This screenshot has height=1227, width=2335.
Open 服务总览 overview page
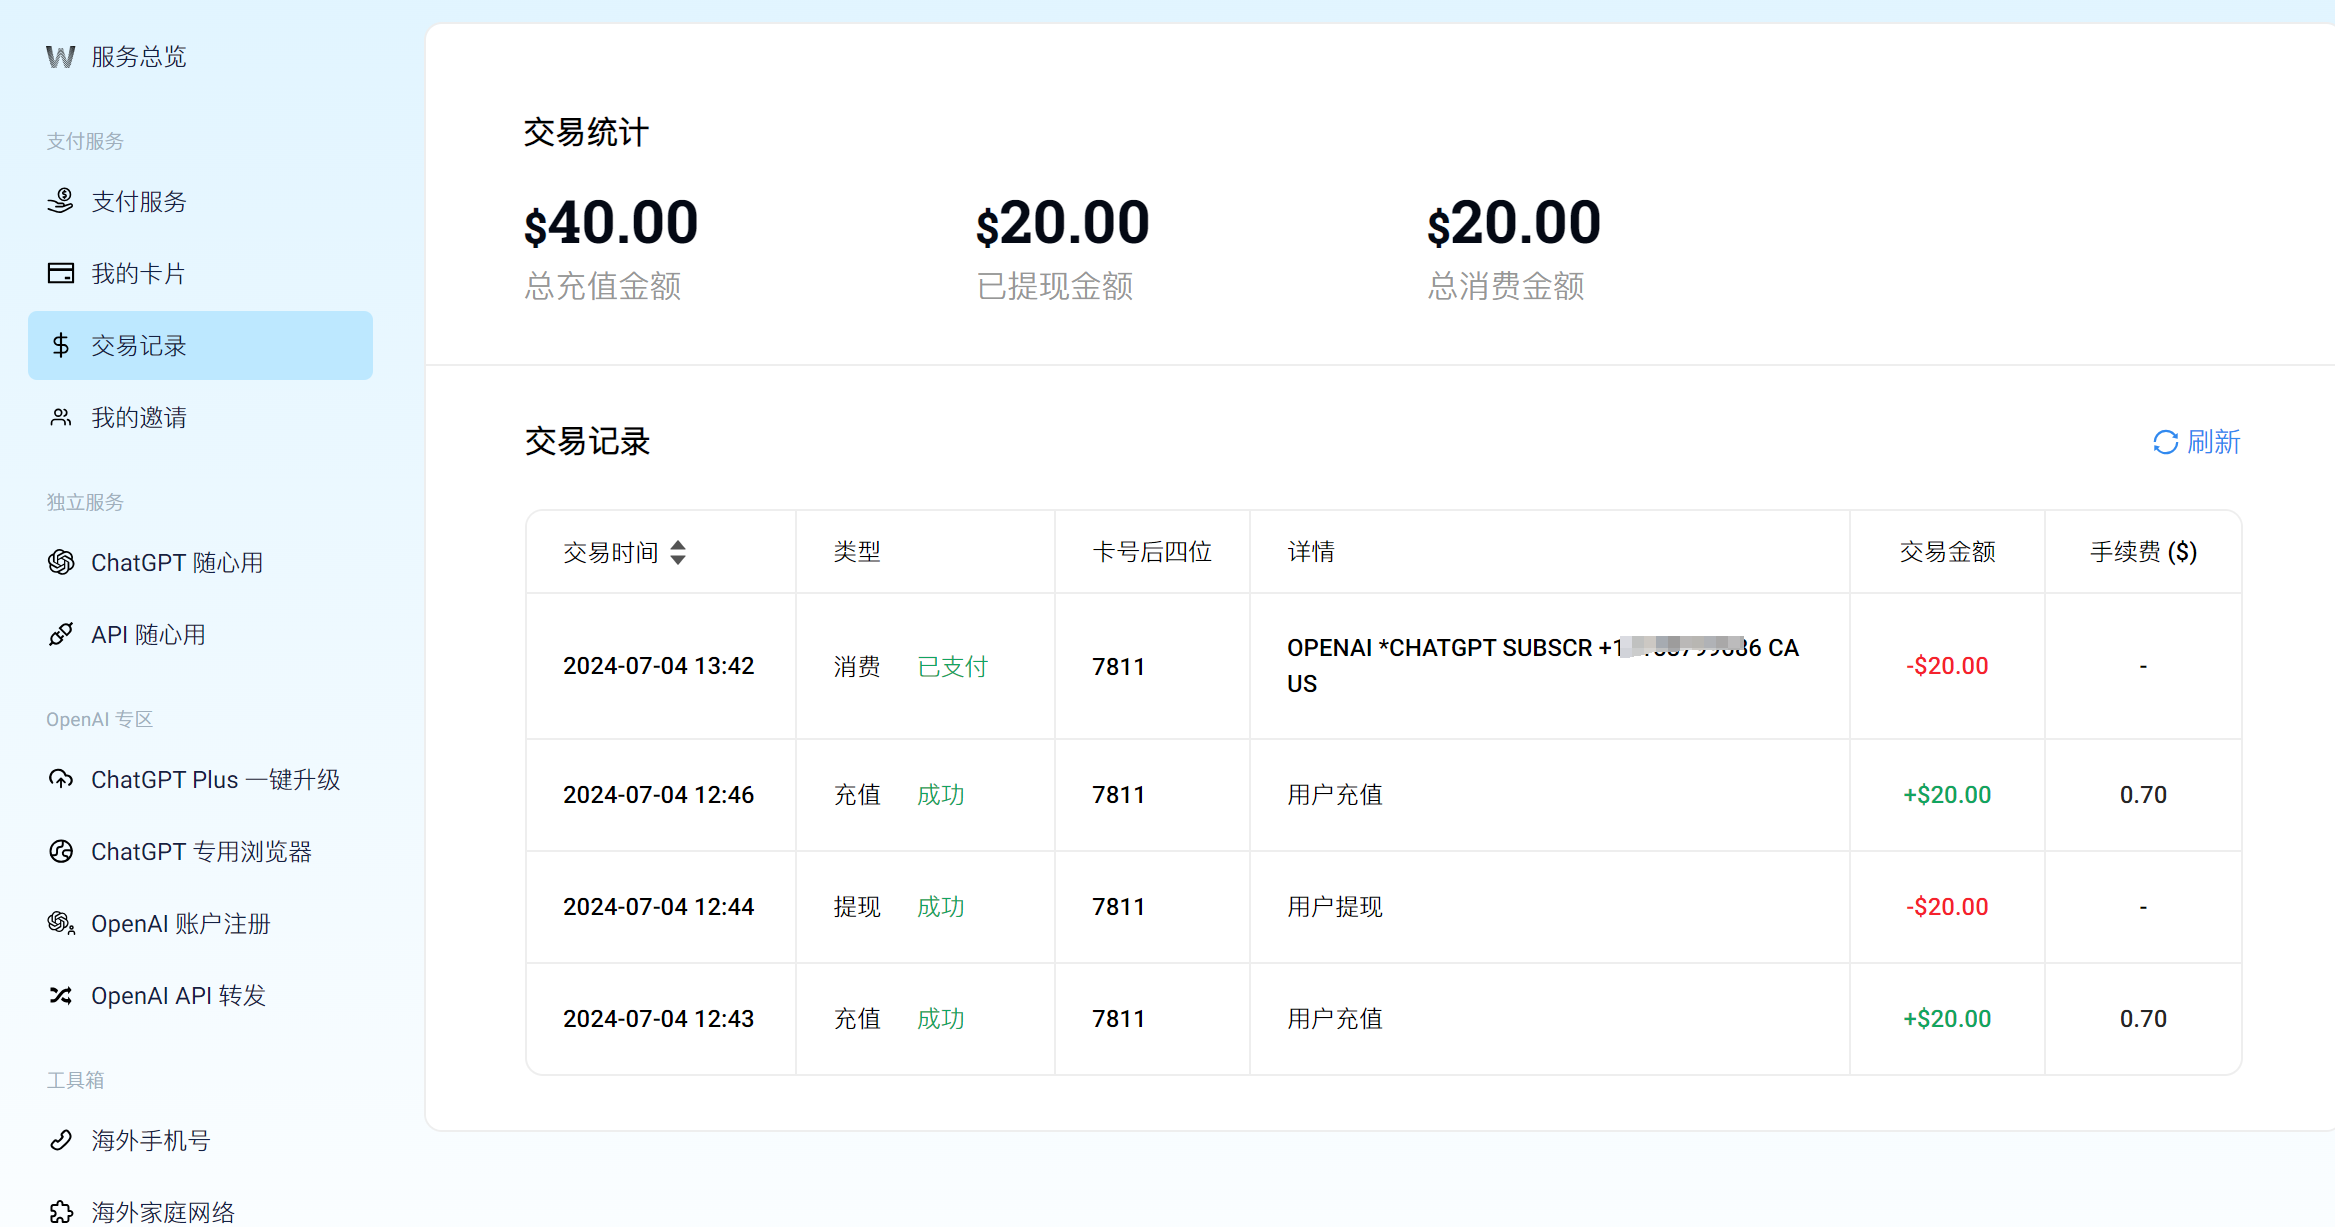pyautogui.click(x=139, y=57)
